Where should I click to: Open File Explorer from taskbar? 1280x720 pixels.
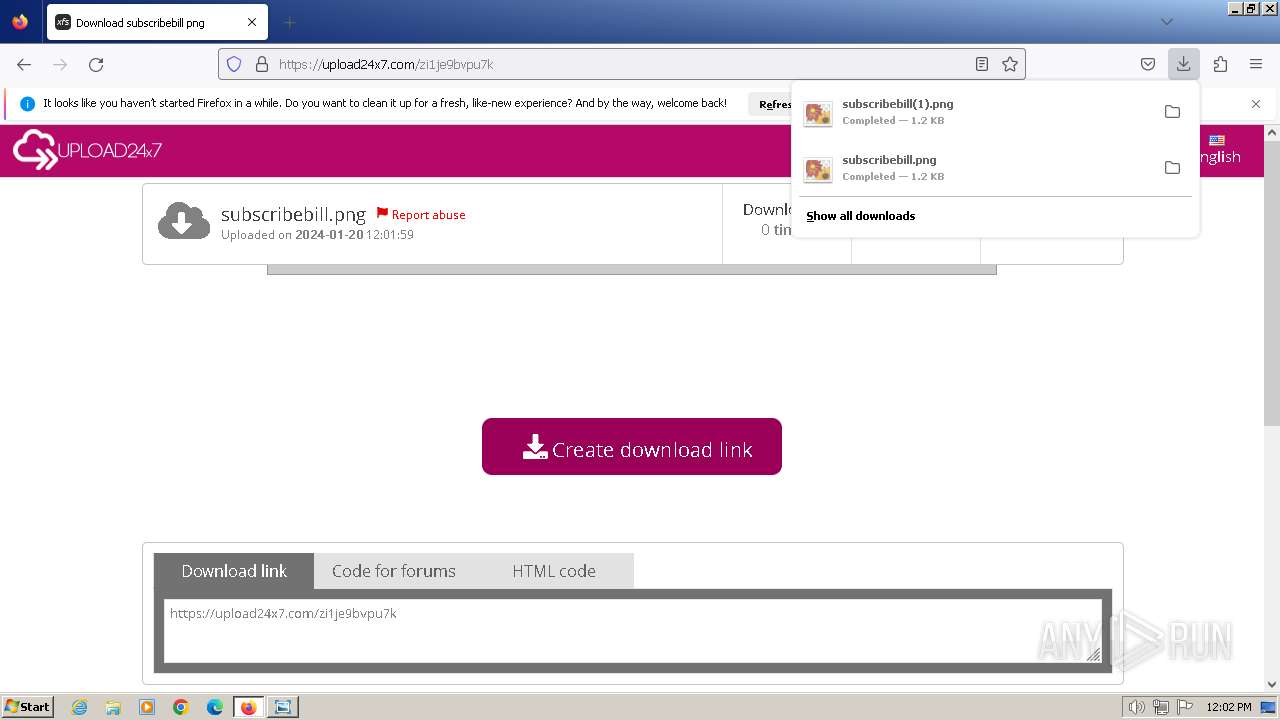pyautogui.click(x=113, y=707)
